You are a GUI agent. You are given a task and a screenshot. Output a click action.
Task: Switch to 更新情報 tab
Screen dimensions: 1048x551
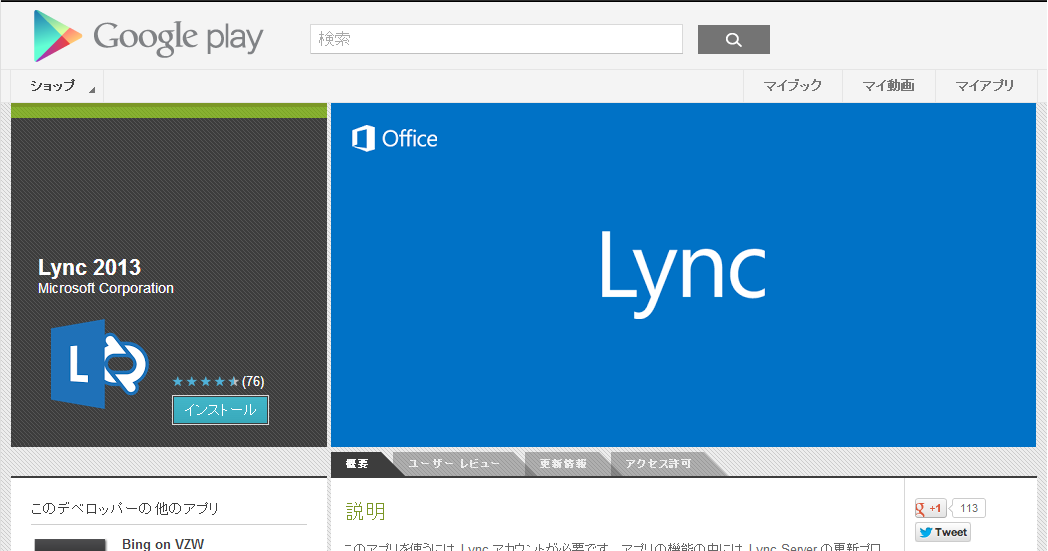(563, 463)
